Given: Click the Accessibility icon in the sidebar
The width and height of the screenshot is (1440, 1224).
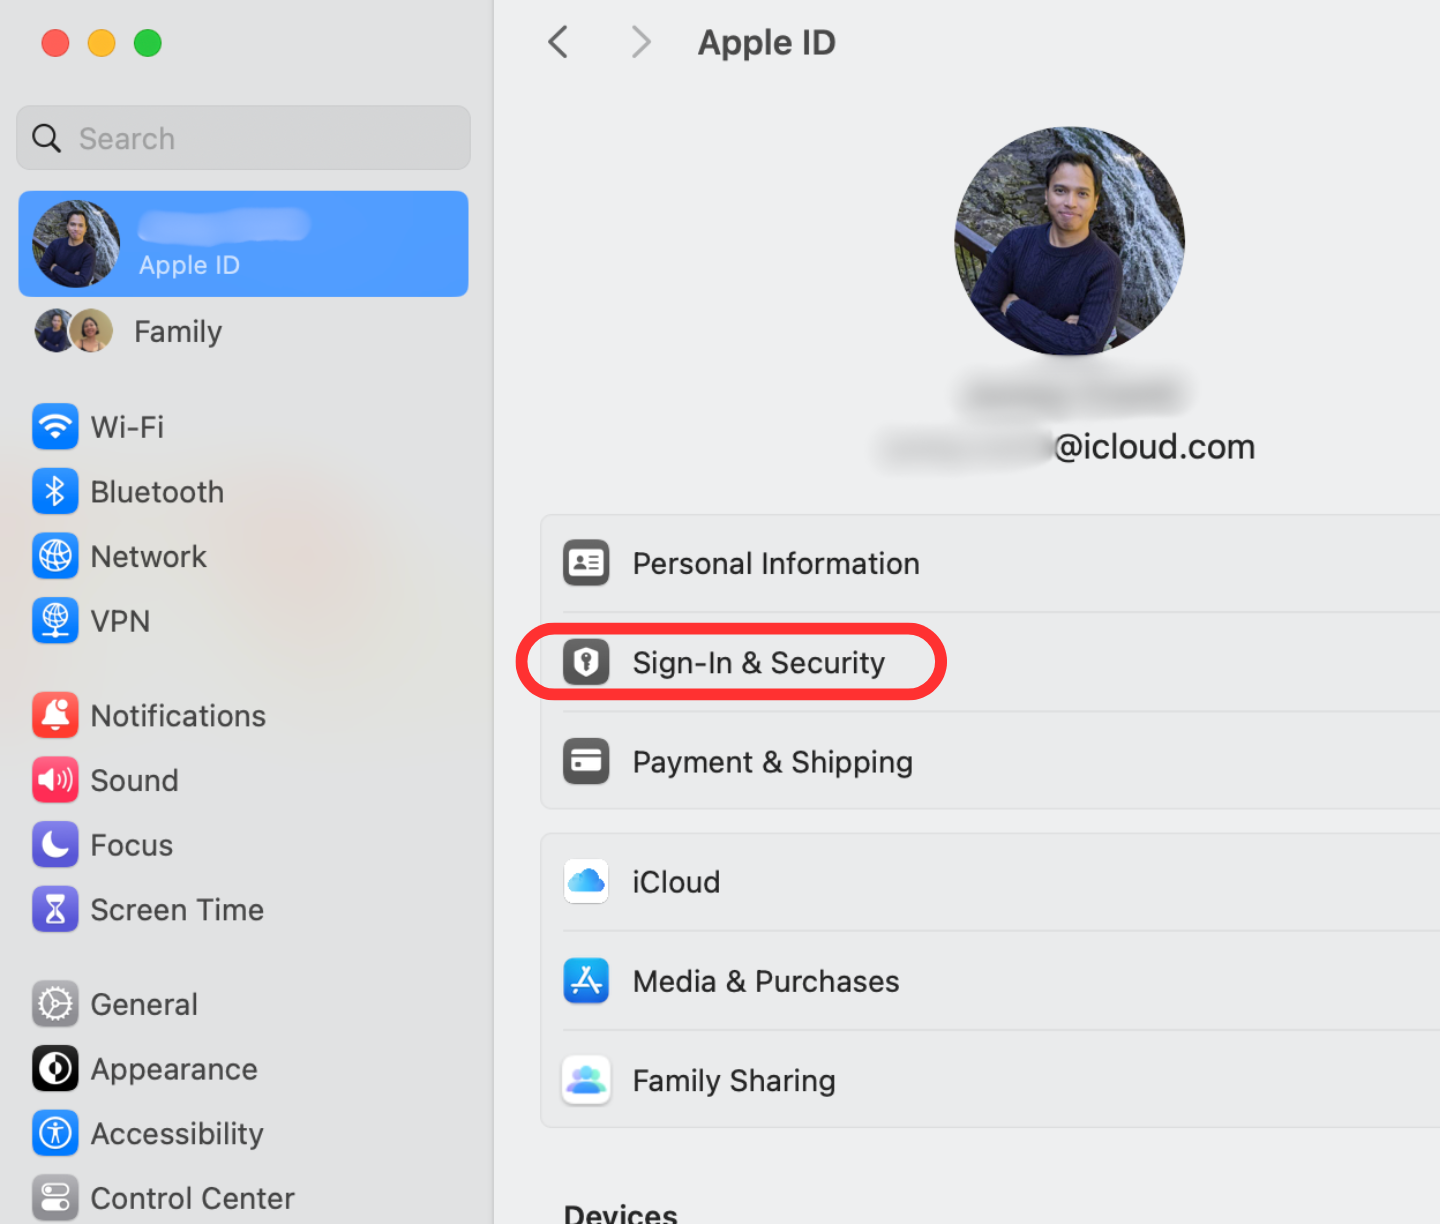Looking at the screenshot, I should pyautogui.click(x=55, y=1134).
